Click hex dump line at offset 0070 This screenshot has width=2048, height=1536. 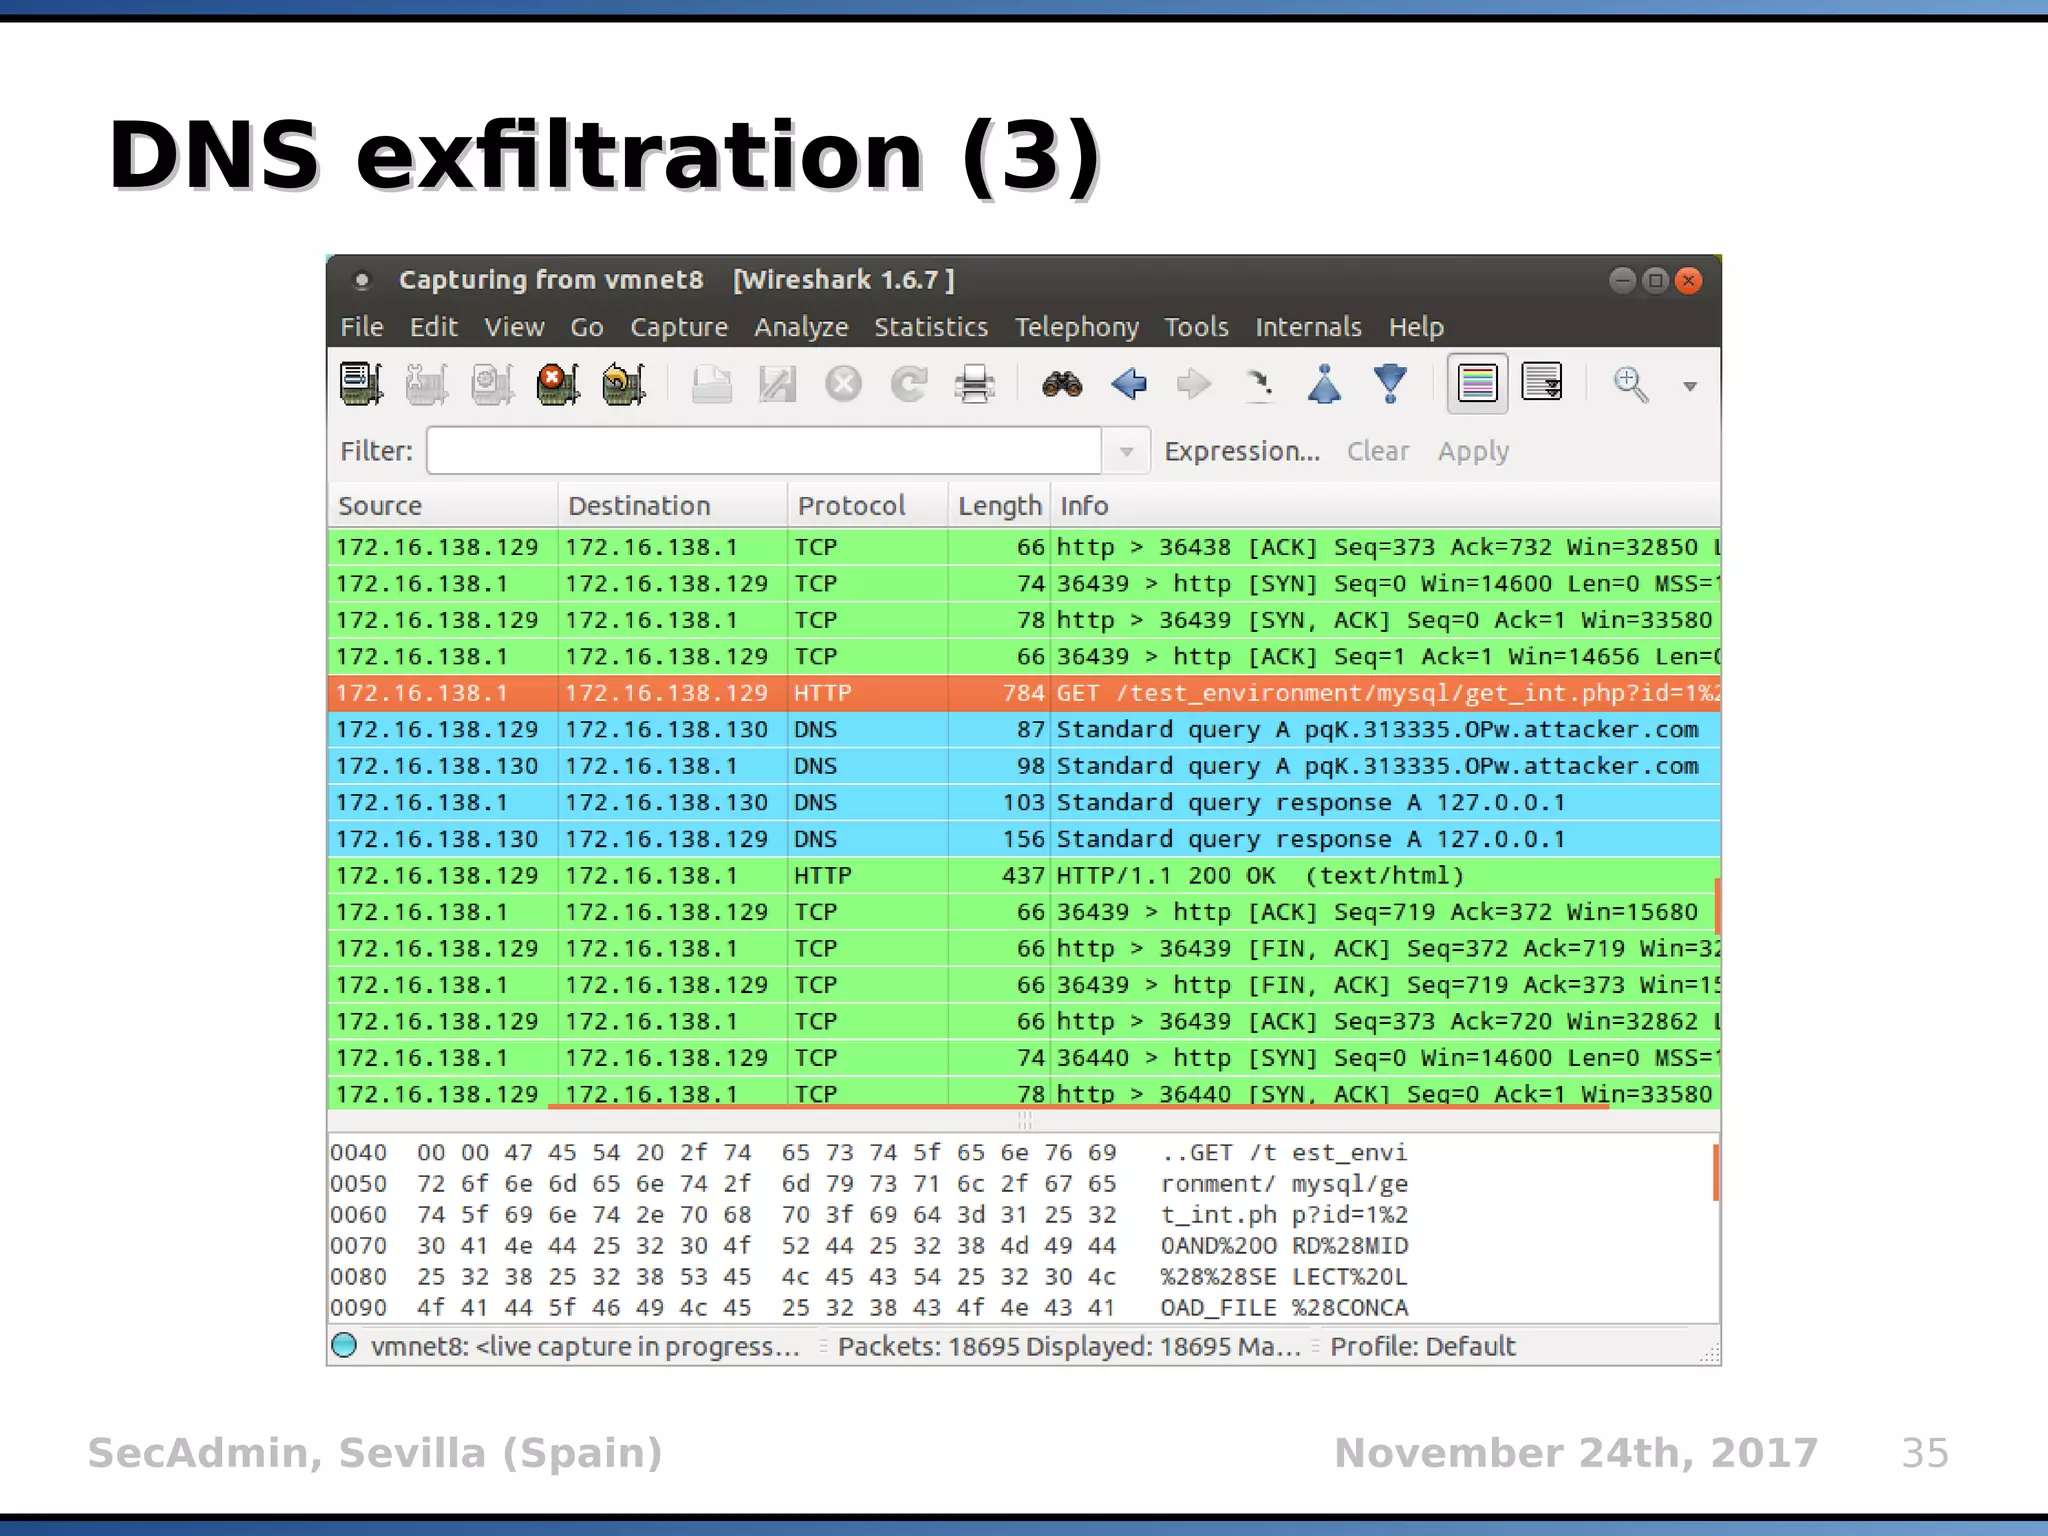click(869, 1246)
